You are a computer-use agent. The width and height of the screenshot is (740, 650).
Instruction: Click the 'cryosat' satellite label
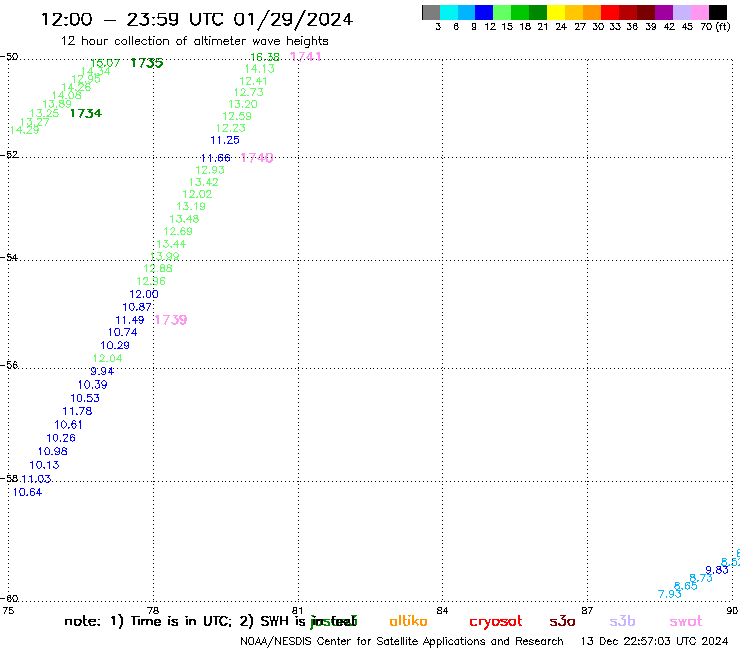[x=496, y=622]
